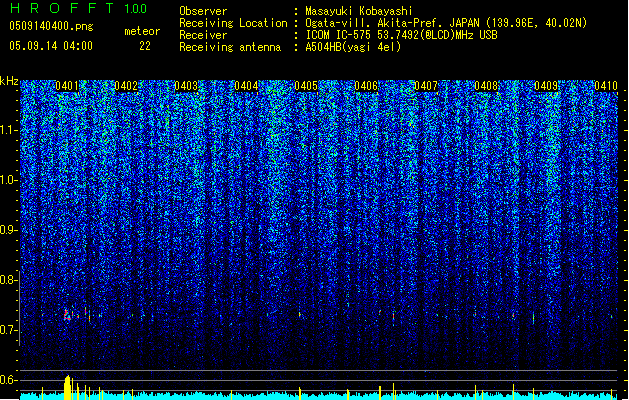The height and width of the screenshot is (400, 629).
Task: Click the 0404 time marker
Action: (x=246, y=86)
